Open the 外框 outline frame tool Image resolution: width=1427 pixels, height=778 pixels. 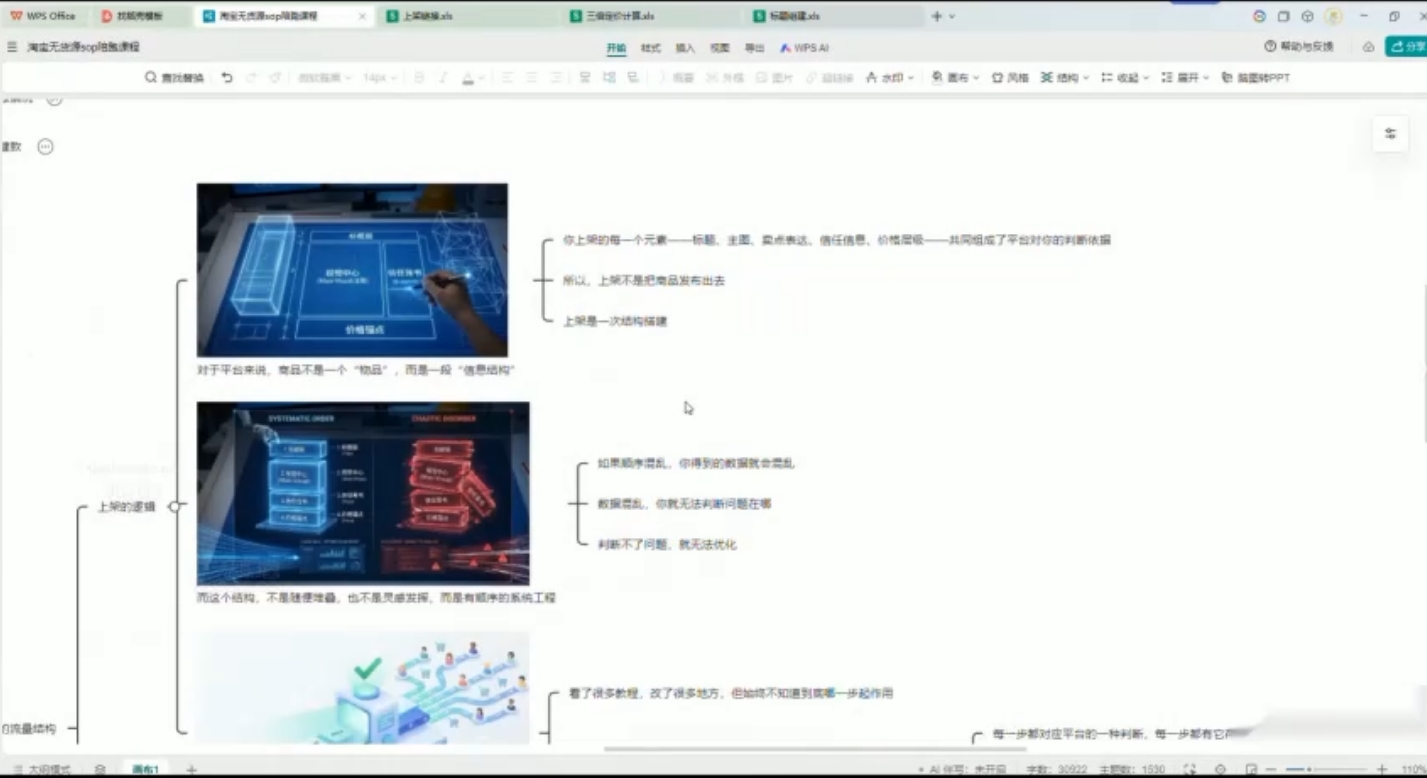733,77
